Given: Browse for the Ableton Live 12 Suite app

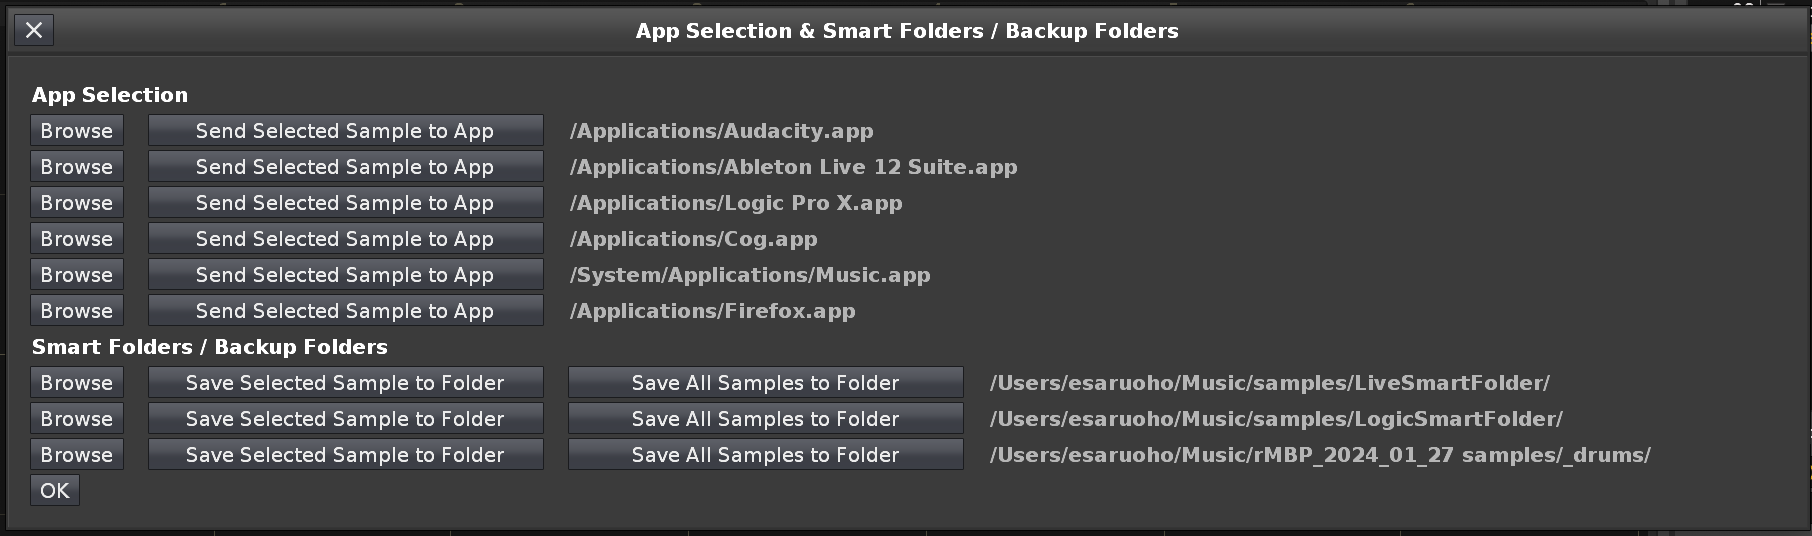Looking at the screenshot, I should point(77,167).
